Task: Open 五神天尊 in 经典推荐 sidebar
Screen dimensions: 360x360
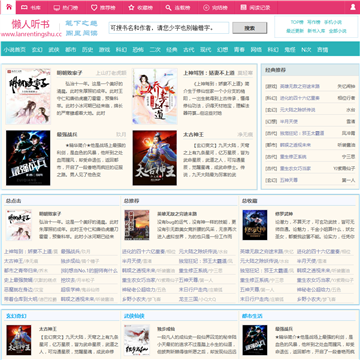Action: 289,180
